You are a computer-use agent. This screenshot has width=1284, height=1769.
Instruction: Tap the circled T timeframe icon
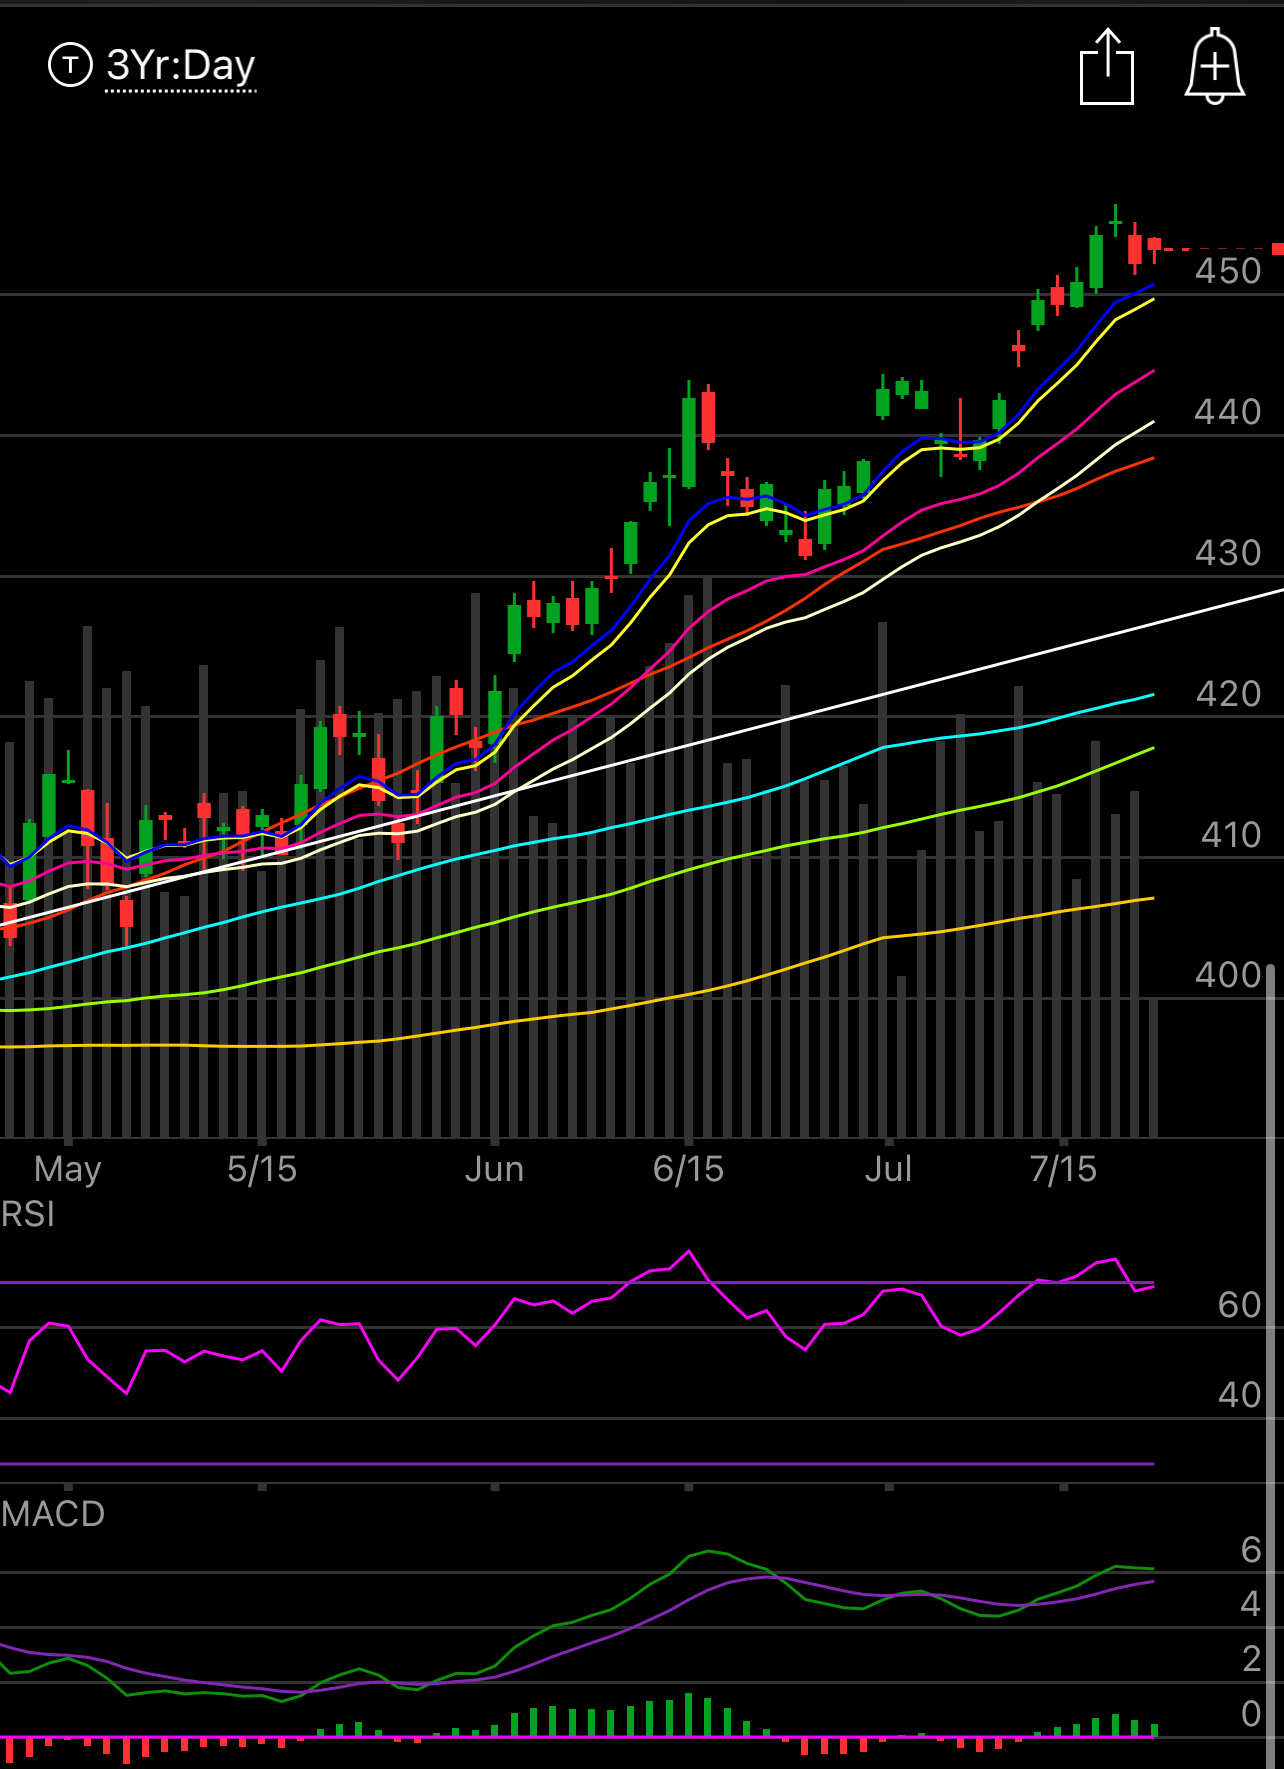coord(70,66)
